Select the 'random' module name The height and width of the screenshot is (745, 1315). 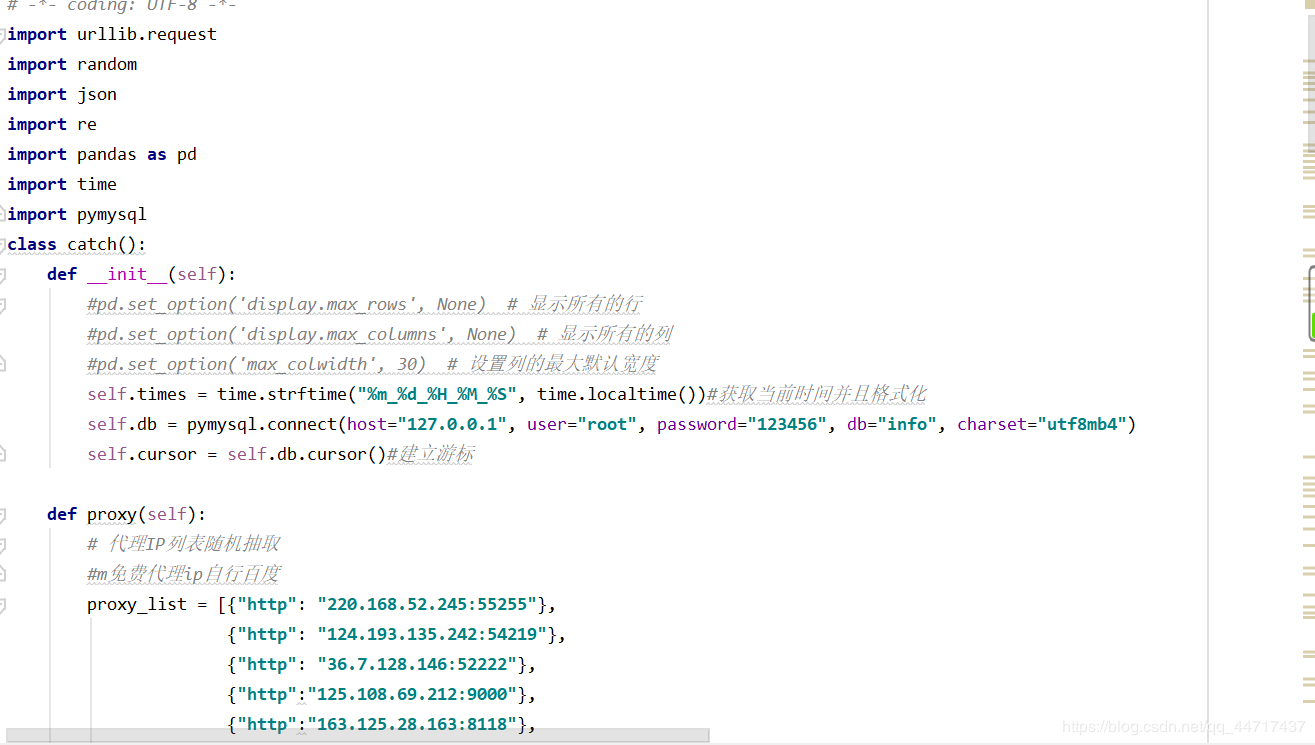click(107, 64)
